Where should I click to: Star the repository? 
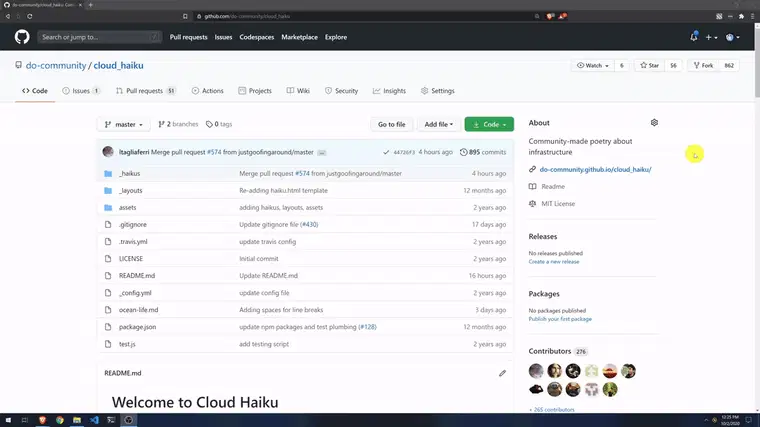(649, 65)
